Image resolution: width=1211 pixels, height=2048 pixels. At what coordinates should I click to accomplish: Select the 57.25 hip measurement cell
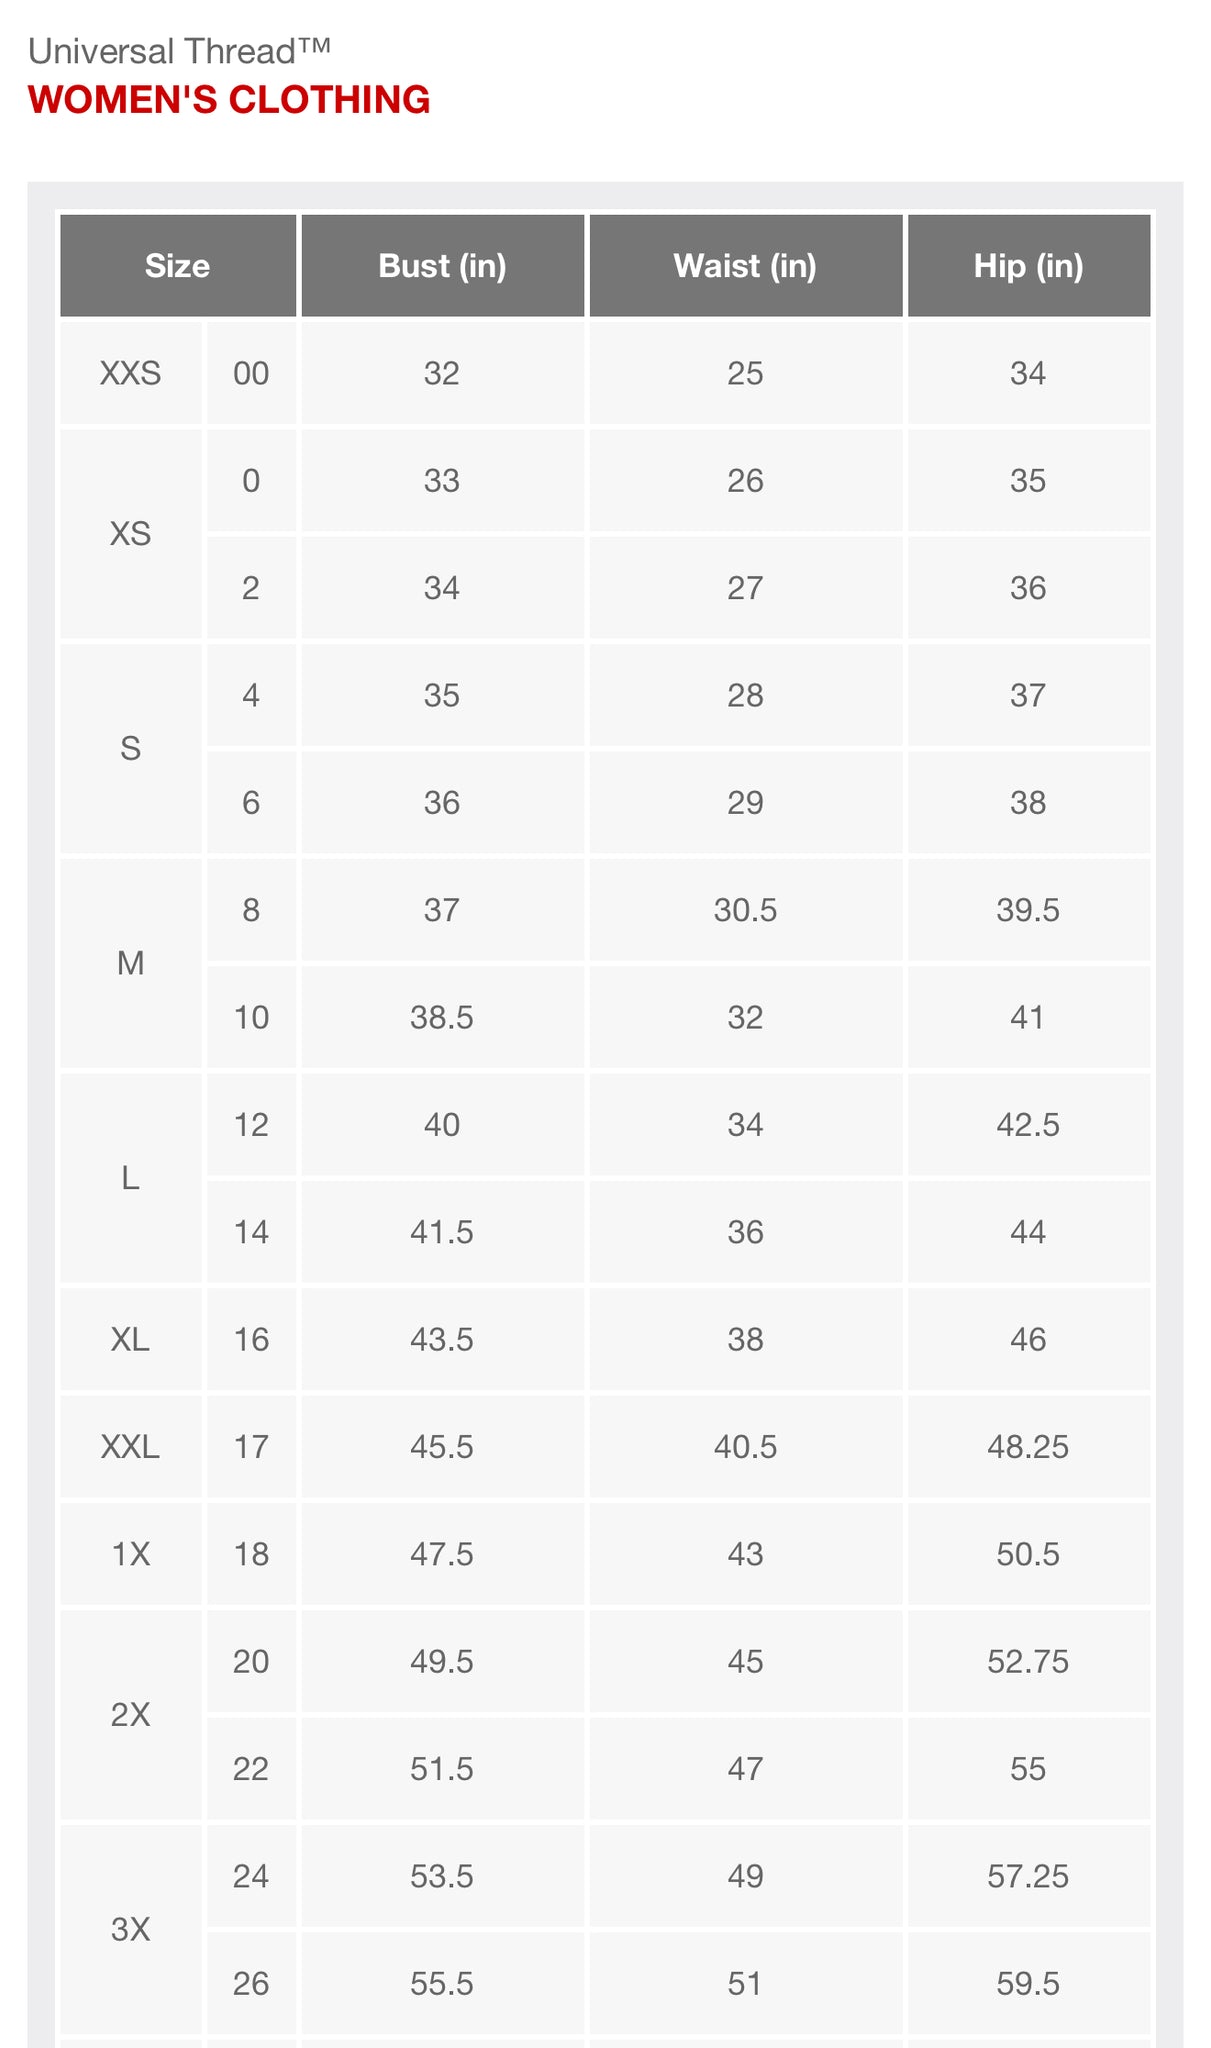point(1028,1876)
